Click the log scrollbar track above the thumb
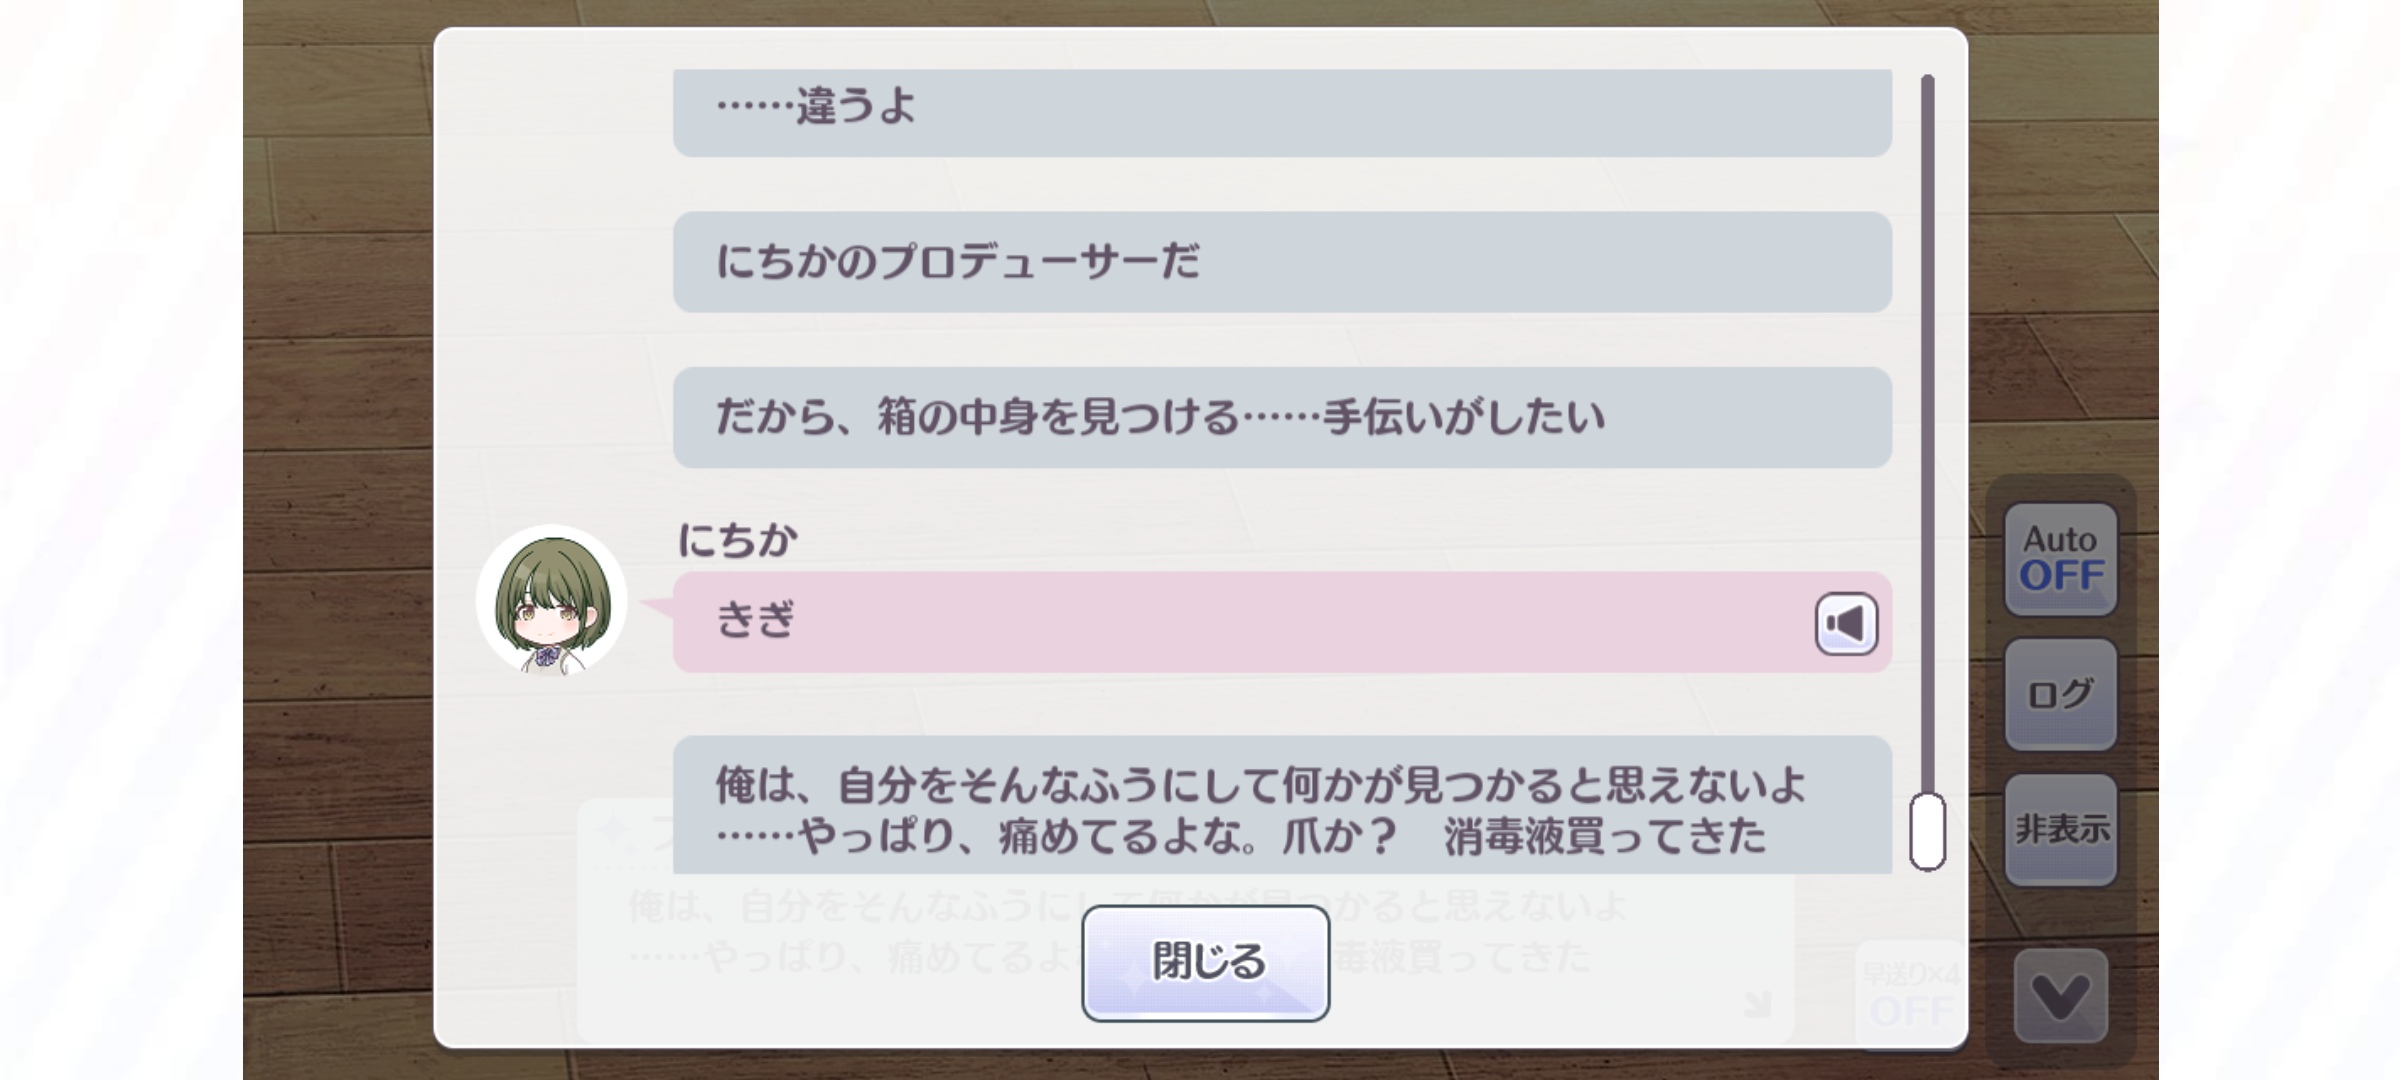The height and width of the screenshot is (1080, 2400). click(1927, 430)
